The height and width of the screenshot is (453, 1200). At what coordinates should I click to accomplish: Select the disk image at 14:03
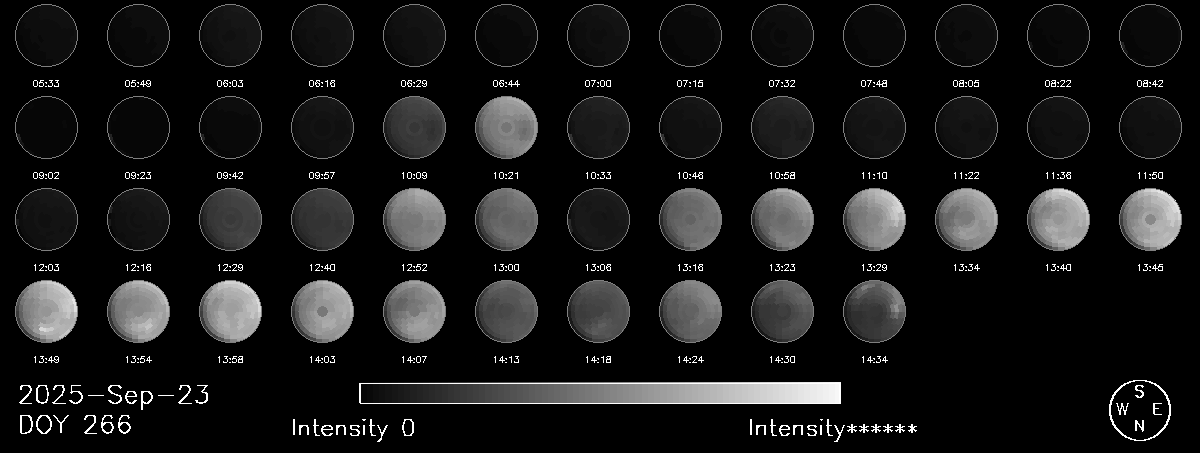322,311
